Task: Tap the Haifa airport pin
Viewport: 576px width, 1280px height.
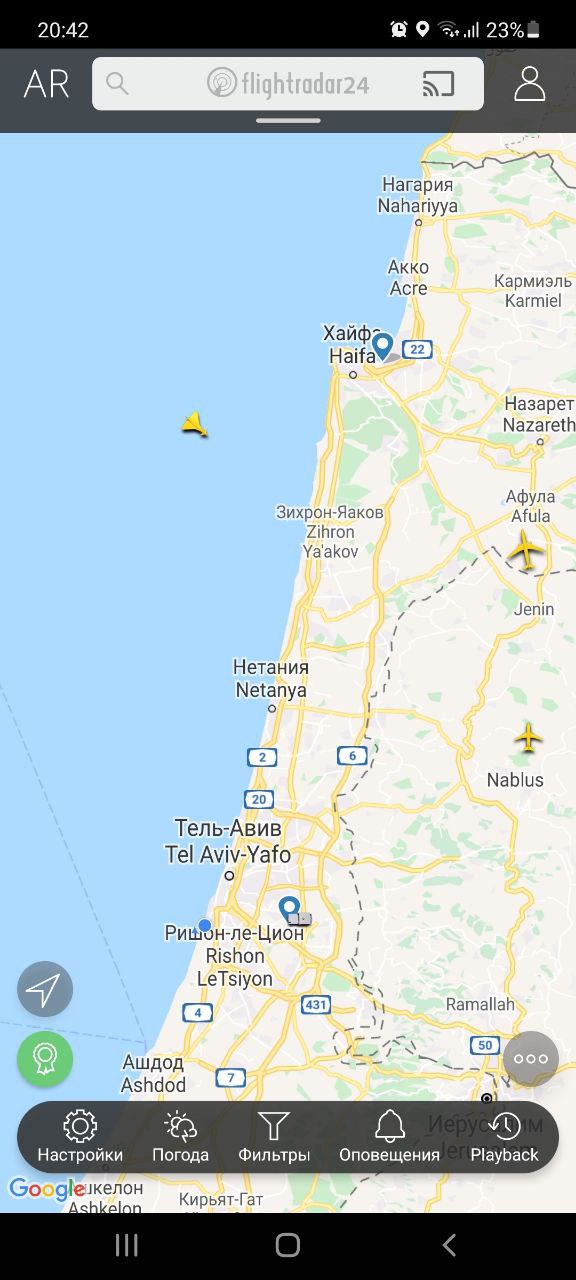Action: click(x=382, y=347)
